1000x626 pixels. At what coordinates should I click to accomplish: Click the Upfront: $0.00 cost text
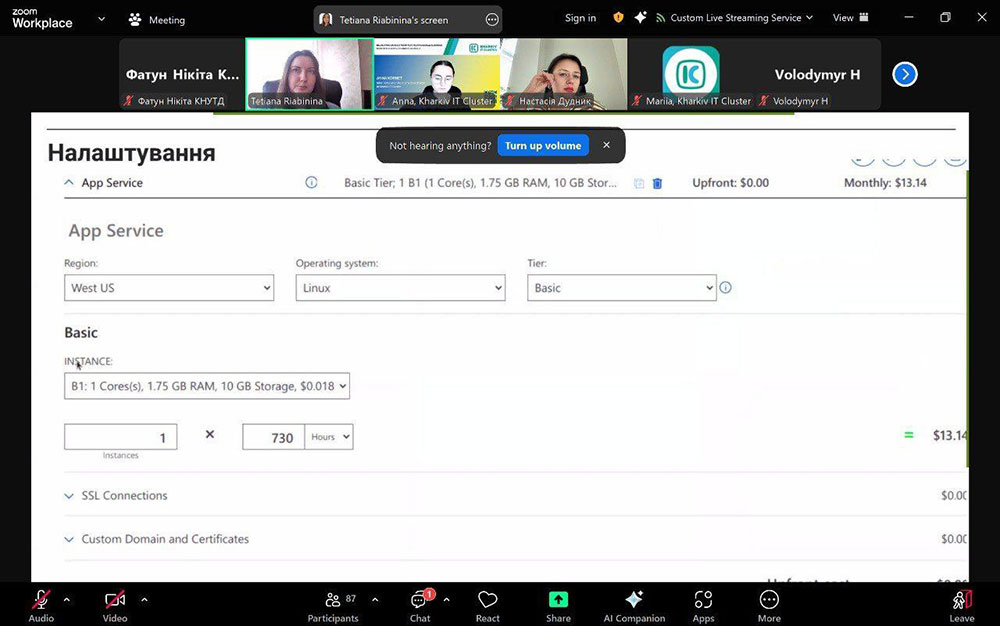click(731, 183)
